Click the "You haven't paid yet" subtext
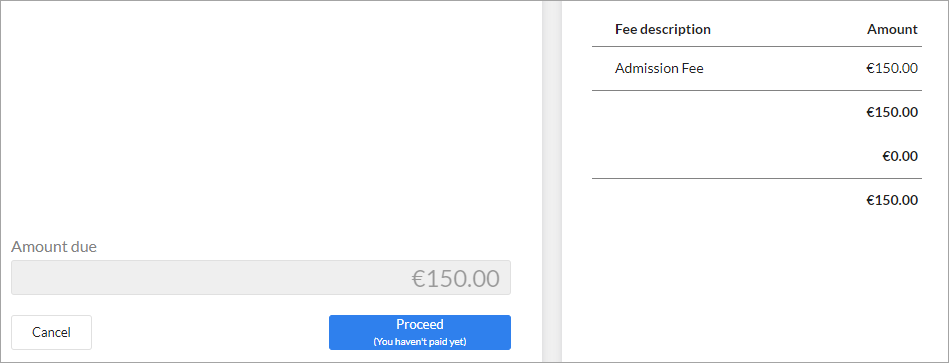Screen dimensions: 949x363 point(419,342)
